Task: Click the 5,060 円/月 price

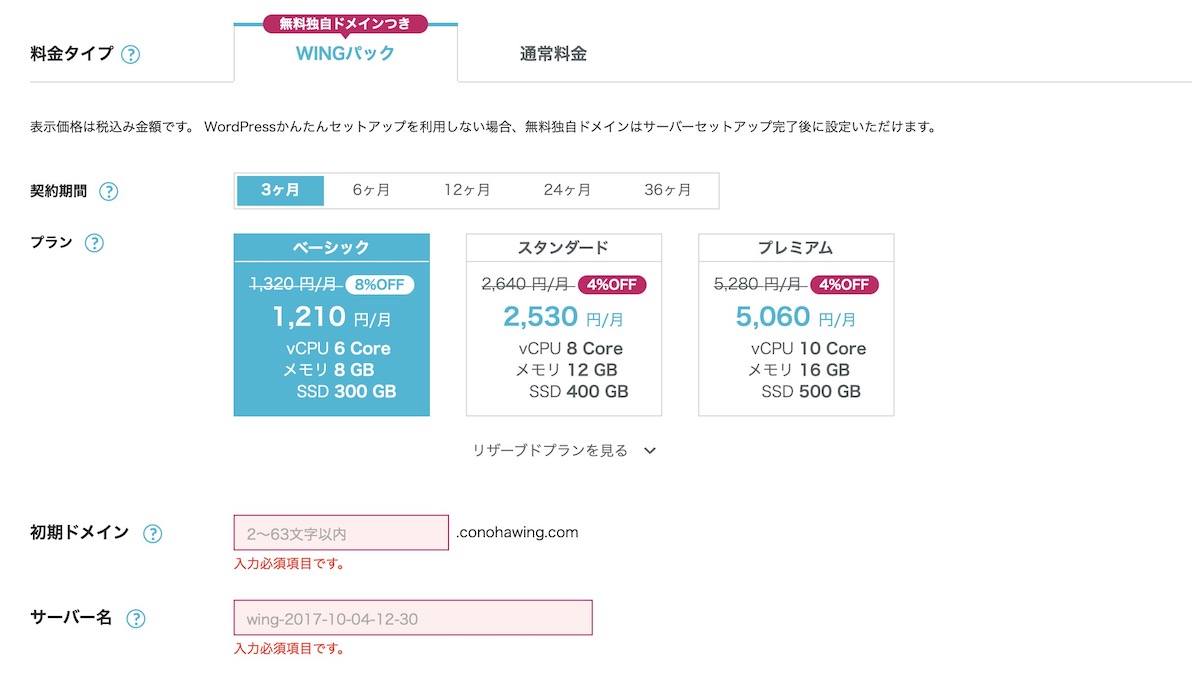Action: point(796,317)
